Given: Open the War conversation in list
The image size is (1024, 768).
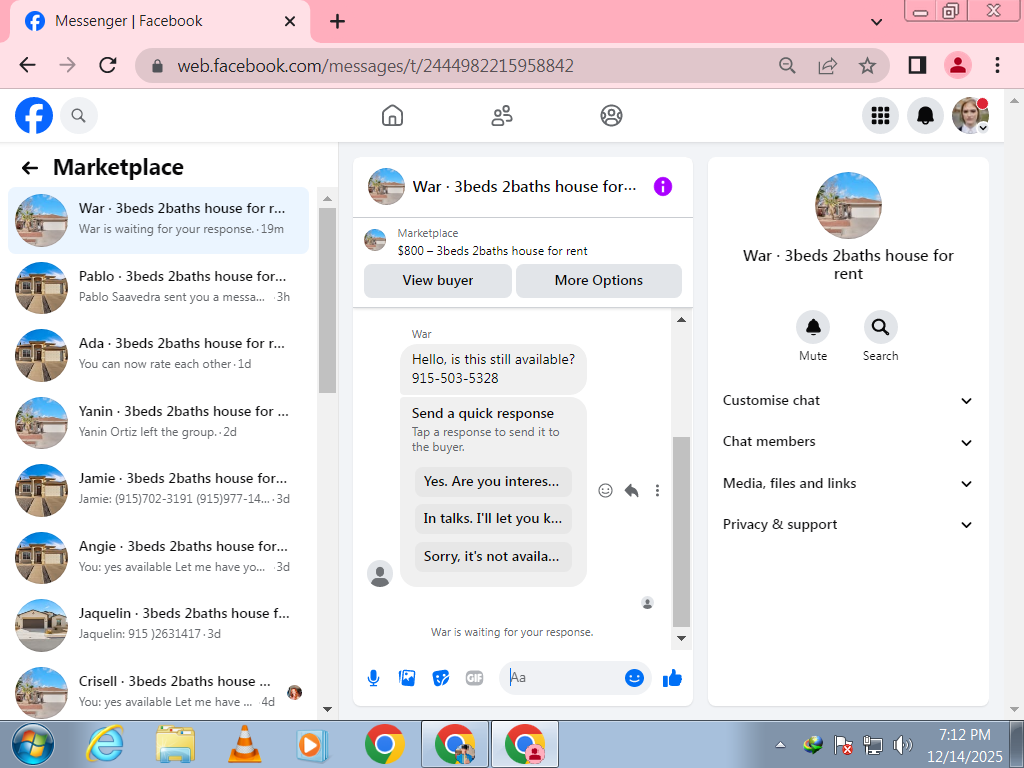Looking at the screenshot, I should click(x=158, y=220).
